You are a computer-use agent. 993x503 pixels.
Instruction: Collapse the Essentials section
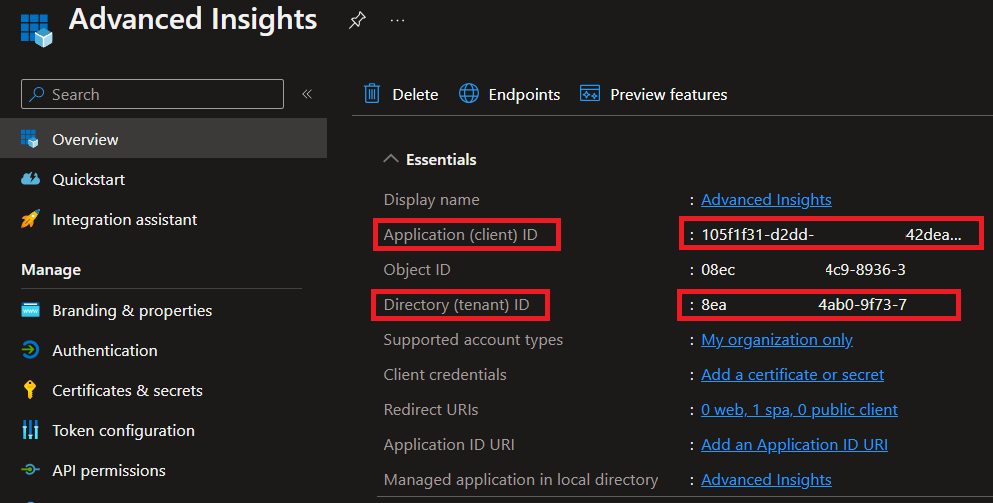[x=391, y=160]
